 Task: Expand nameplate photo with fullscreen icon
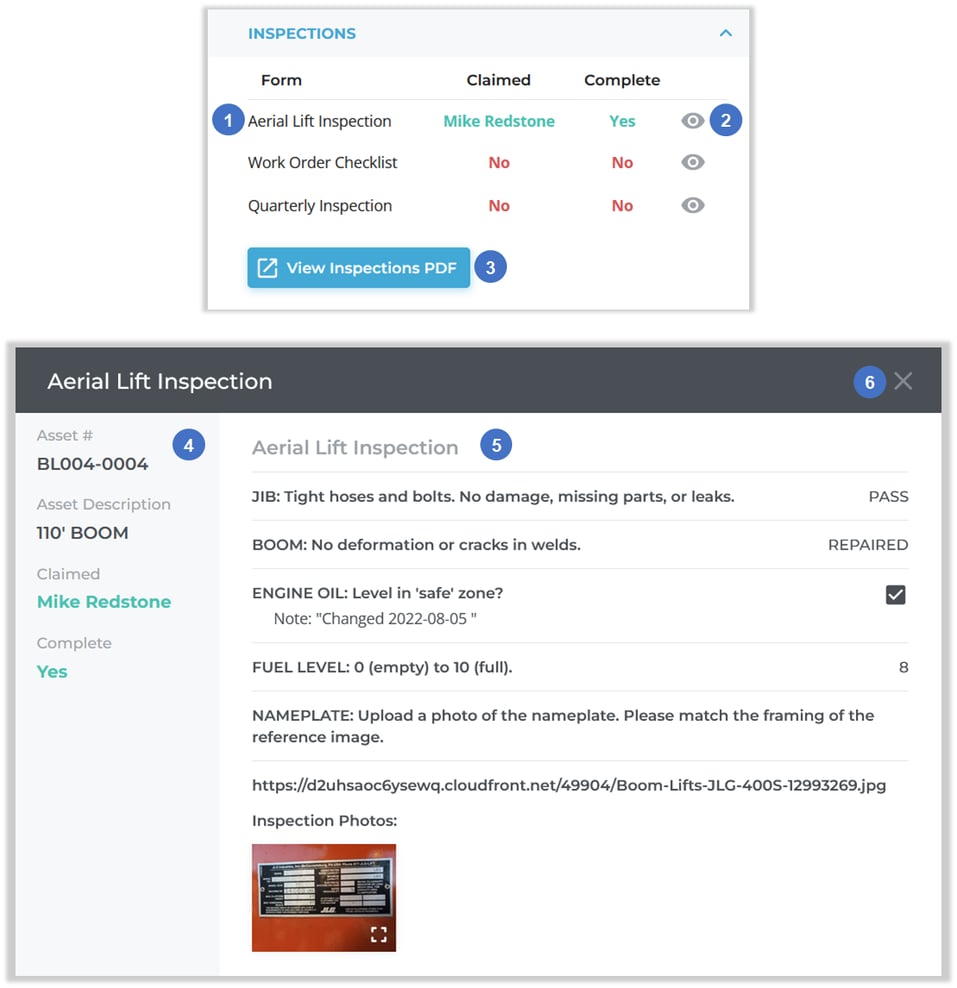pos(379,934)
